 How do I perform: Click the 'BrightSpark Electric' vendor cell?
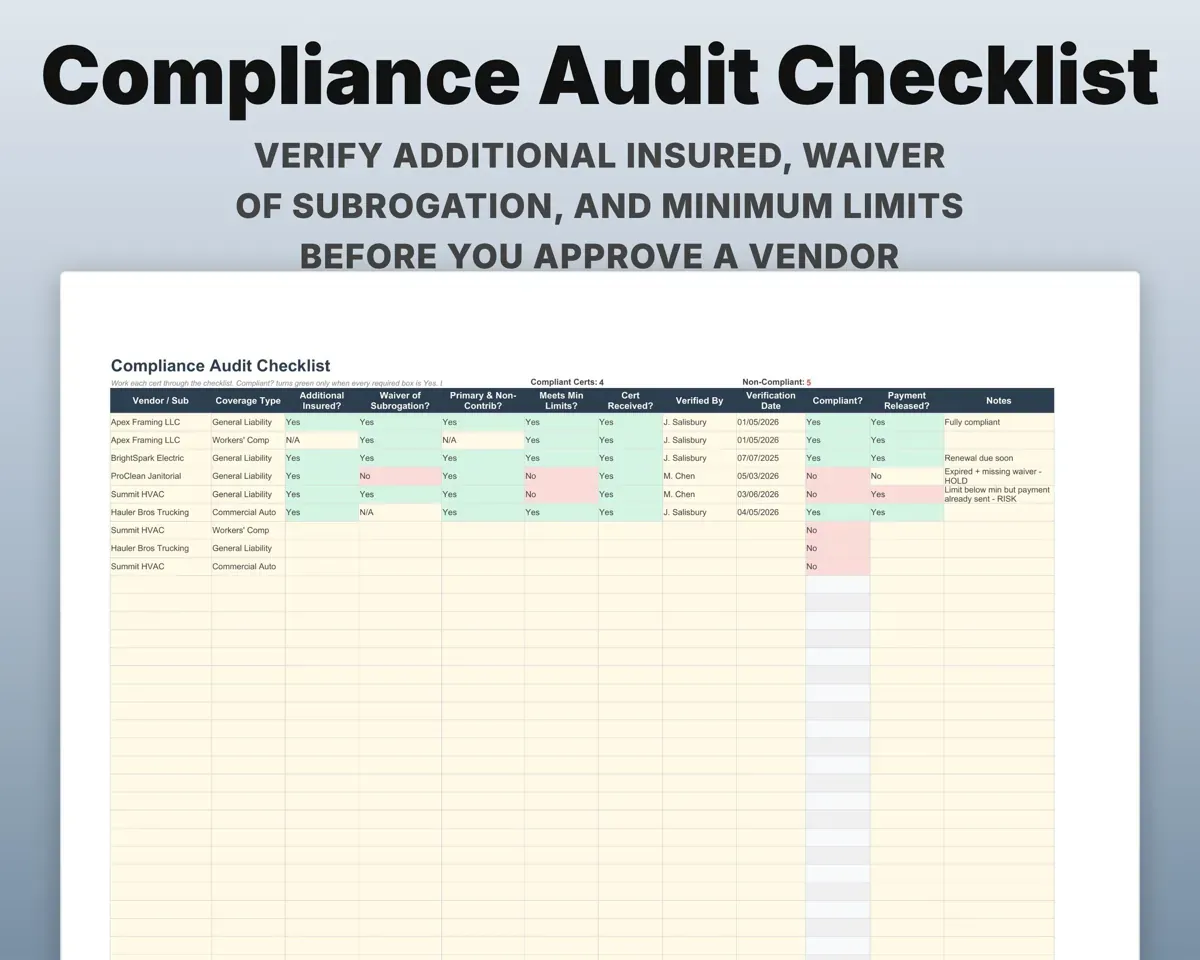(x=160, y=458)
